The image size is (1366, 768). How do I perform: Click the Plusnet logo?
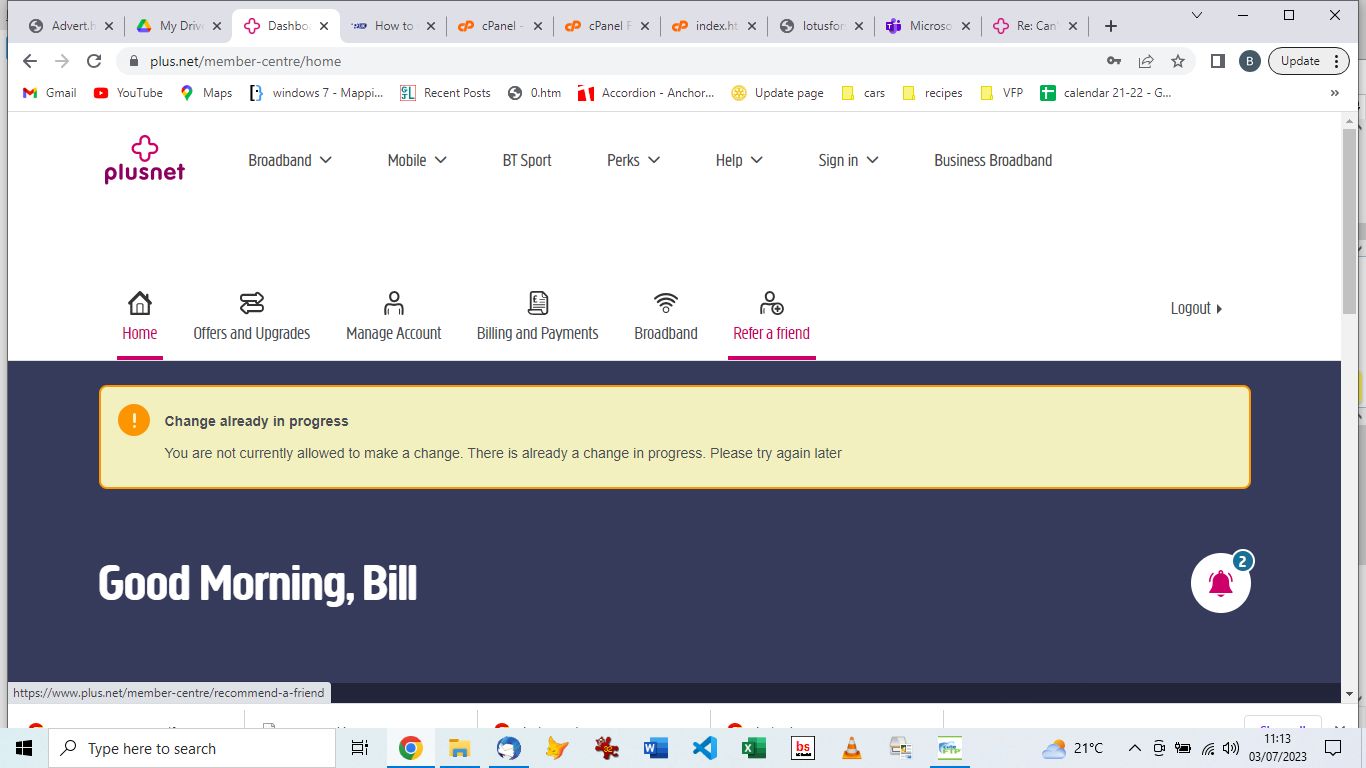[145, 160]
